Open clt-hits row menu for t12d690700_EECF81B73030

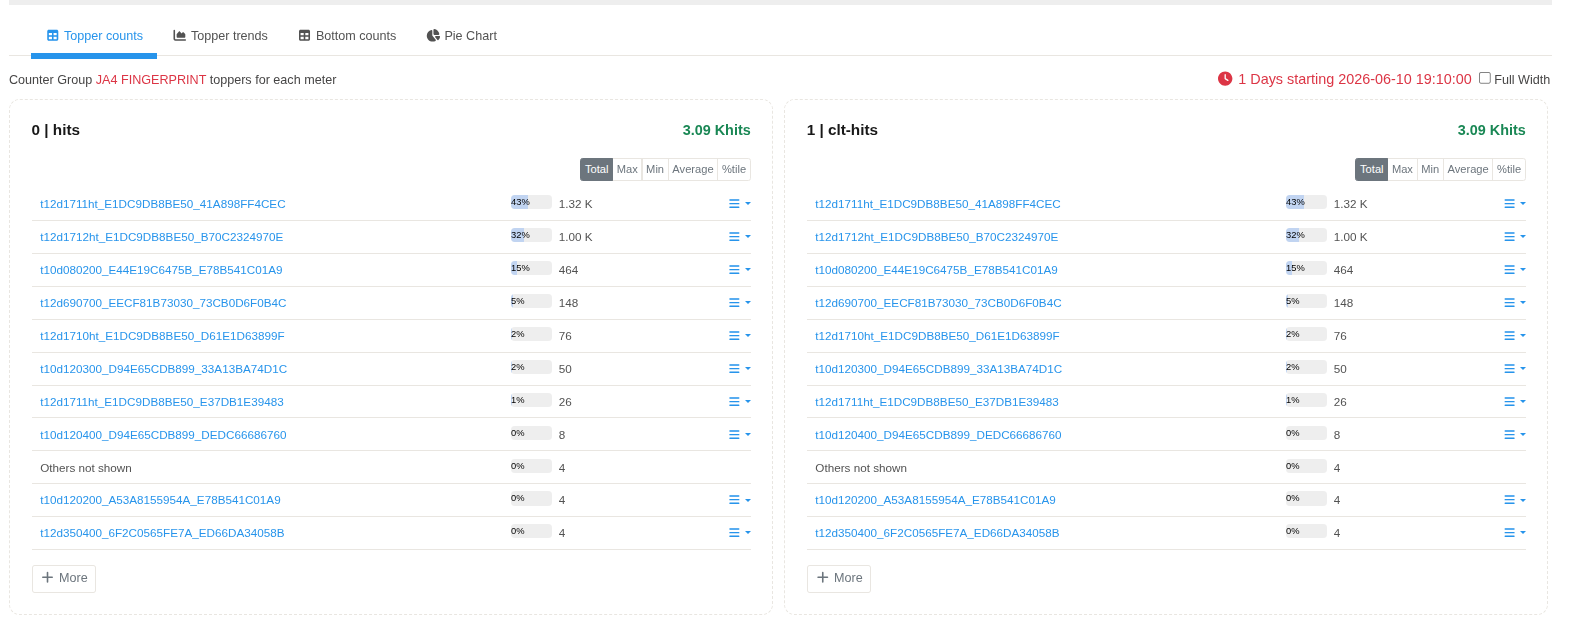tap(1514, 303)
